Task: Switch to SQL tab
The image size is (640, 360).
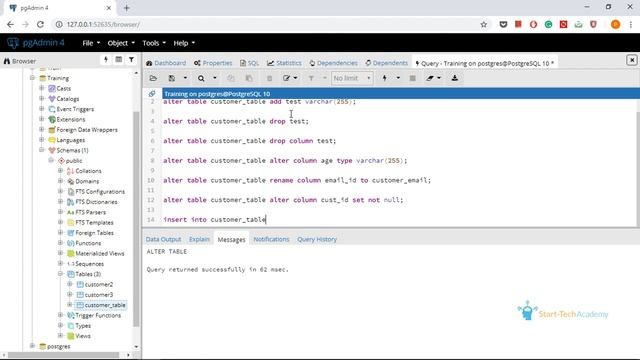Action: coord(249,63)
